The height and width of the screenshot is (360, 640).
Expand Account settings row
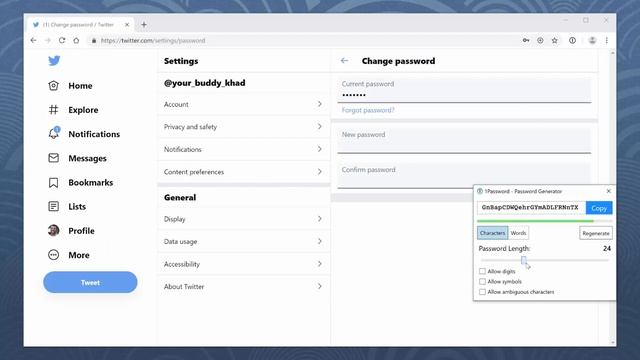244,104
